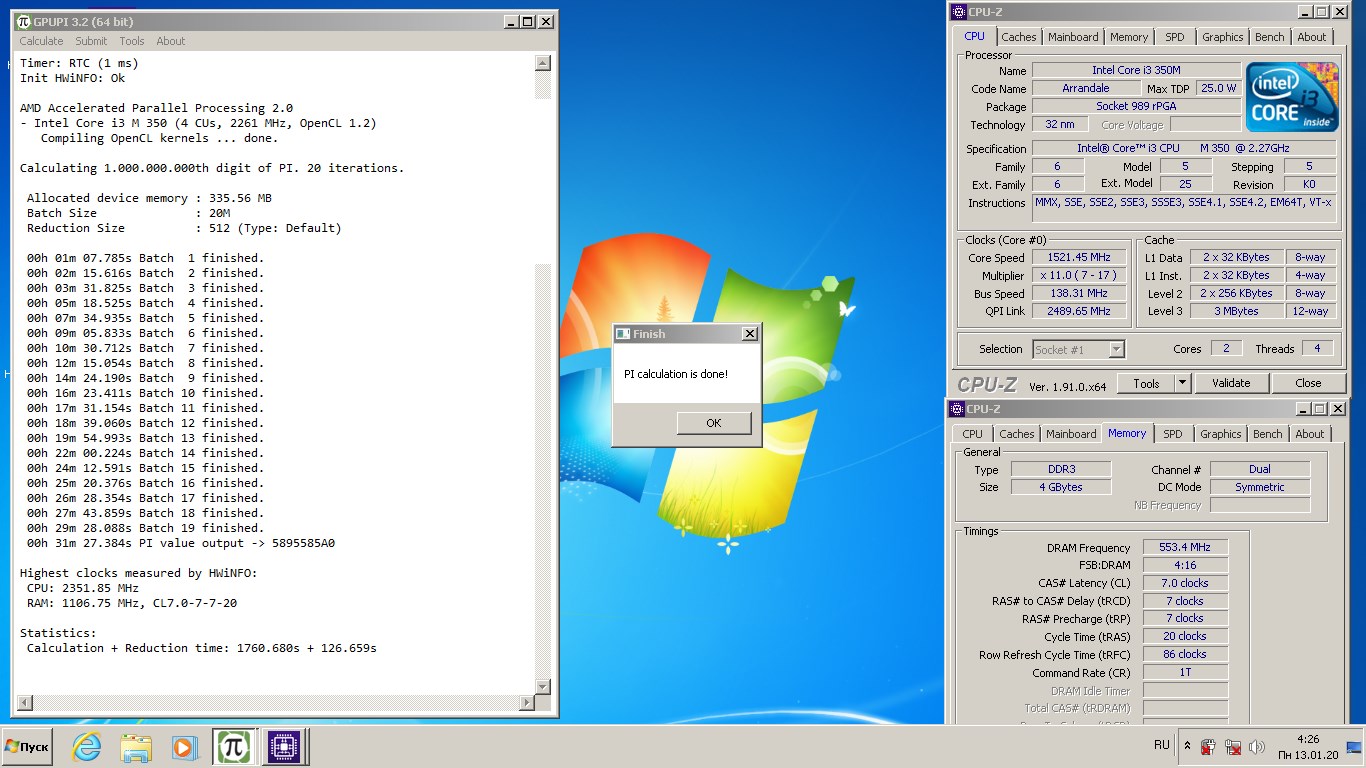Switch to SPD tab in upper CPU-Z
The height and width of the screenshot is (768, 1366).
(x=1175, y=37)
